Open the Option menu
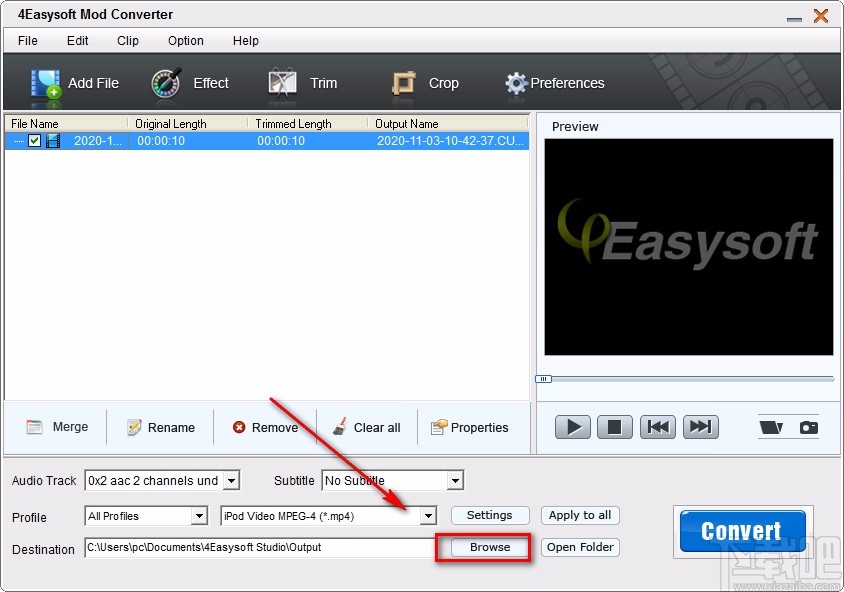The height and width of the screenshot is (592, 844). tap(185, 41)
